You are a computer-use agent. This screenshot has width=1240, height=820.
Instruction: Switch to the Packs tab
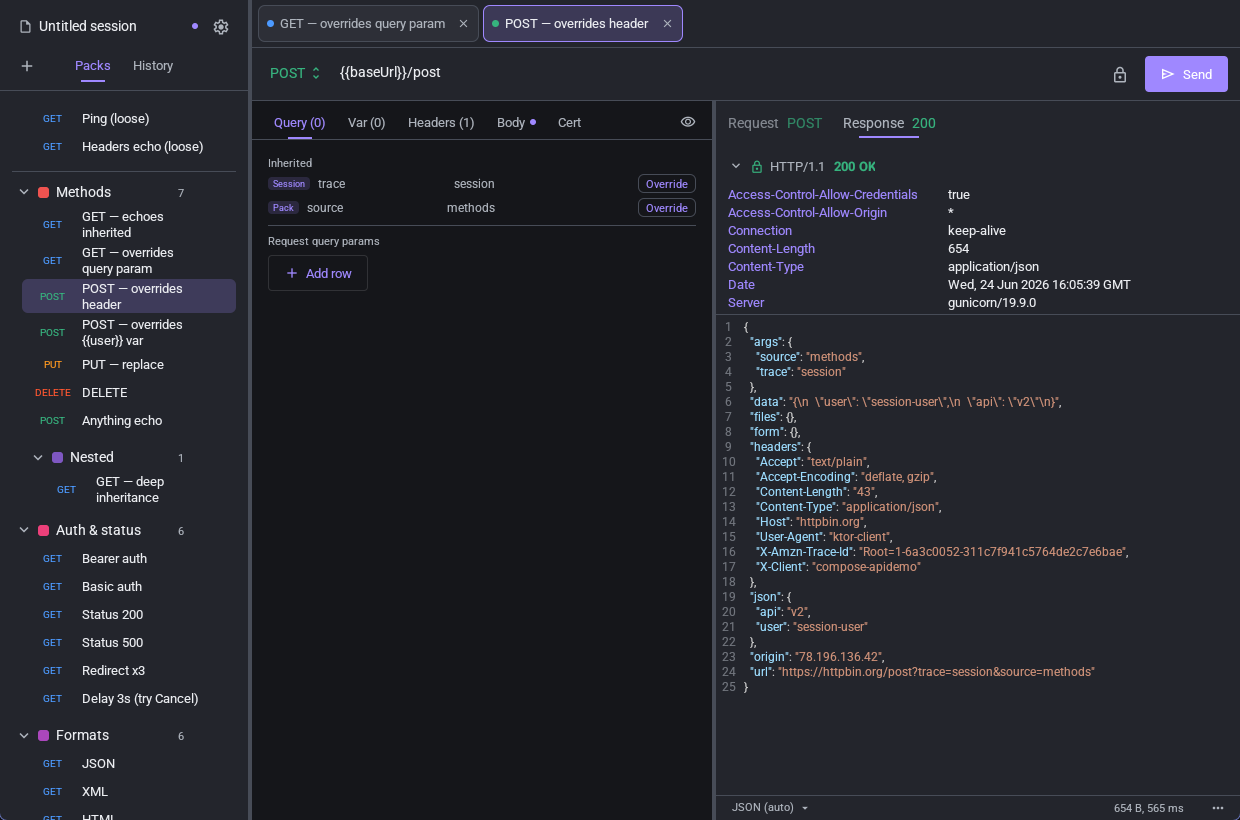tap(93, 66)
